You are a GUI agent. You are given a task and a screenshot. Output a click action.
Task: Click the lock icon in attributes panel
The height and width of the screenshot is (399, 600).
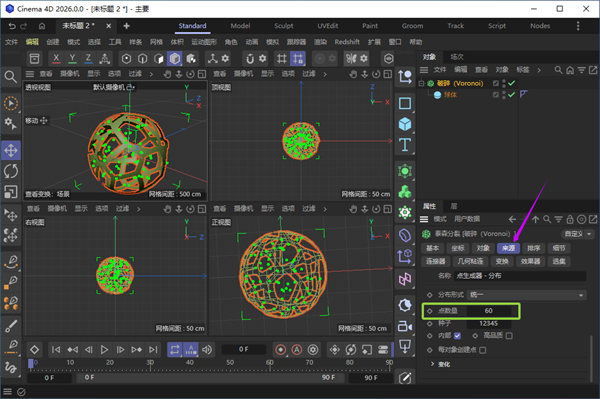point(570,219)
